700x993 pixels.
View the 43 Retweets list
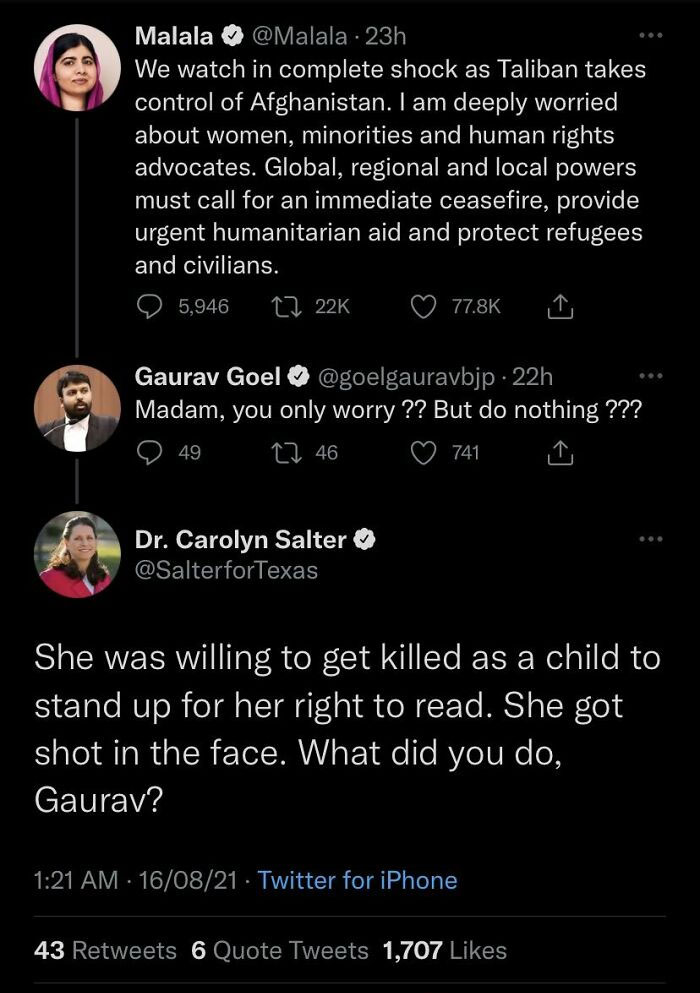(105, 950)
